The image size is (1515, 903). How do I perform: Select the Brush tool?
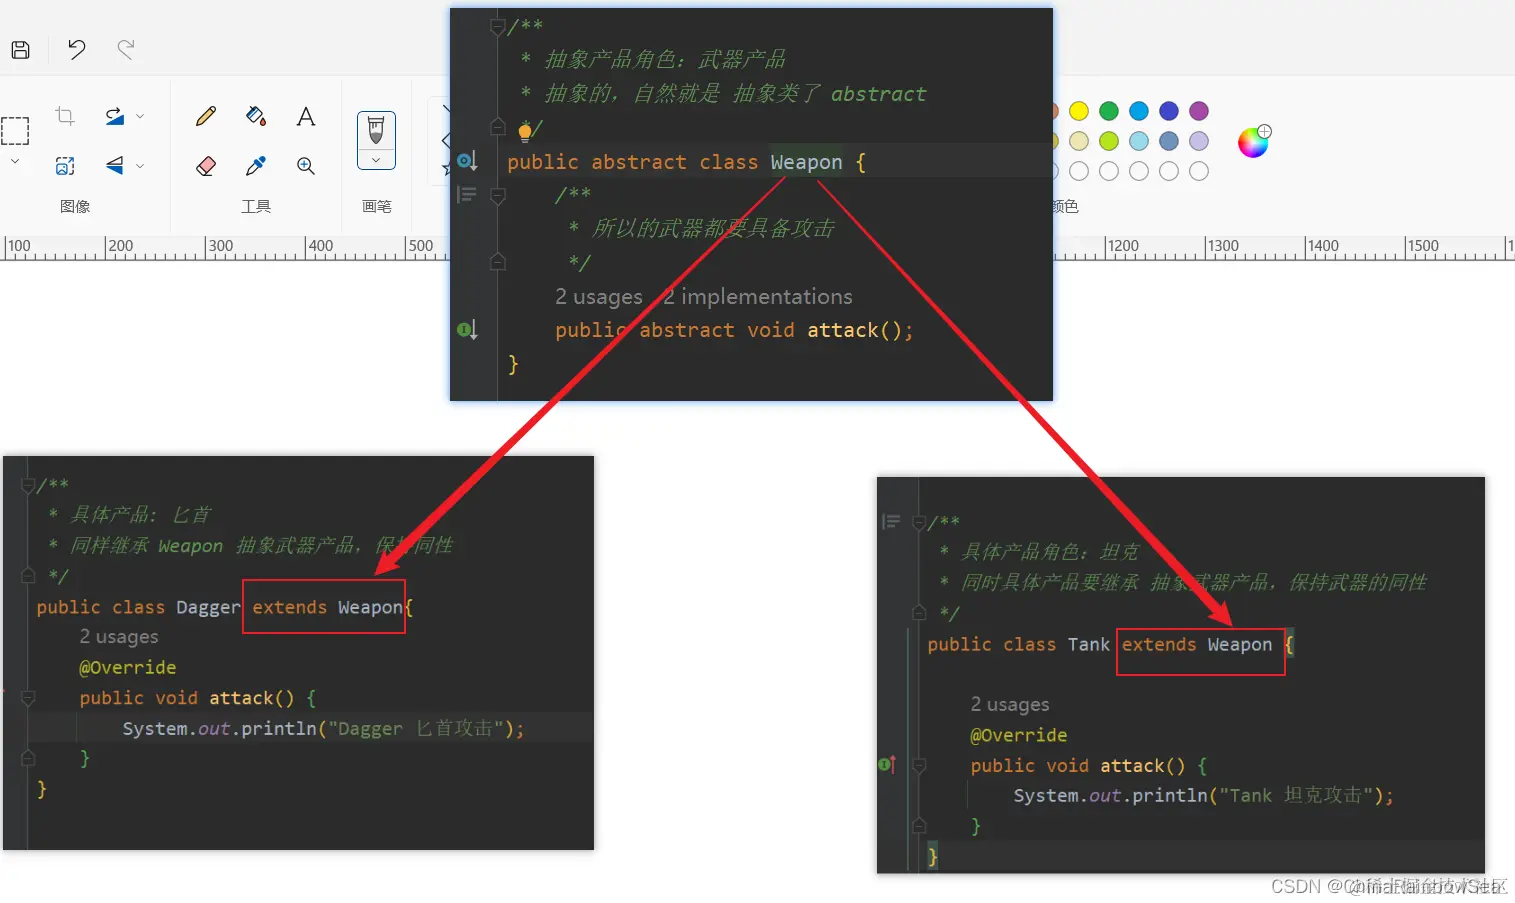tap(376, 130)
